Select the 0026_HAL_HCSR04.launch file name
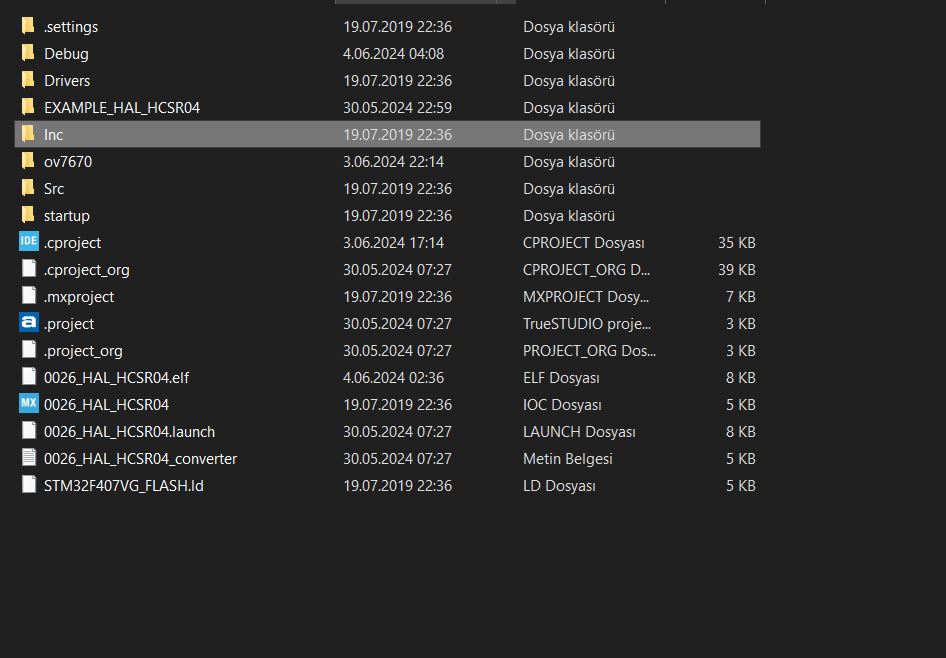The image size is (946, 658). 129,431
